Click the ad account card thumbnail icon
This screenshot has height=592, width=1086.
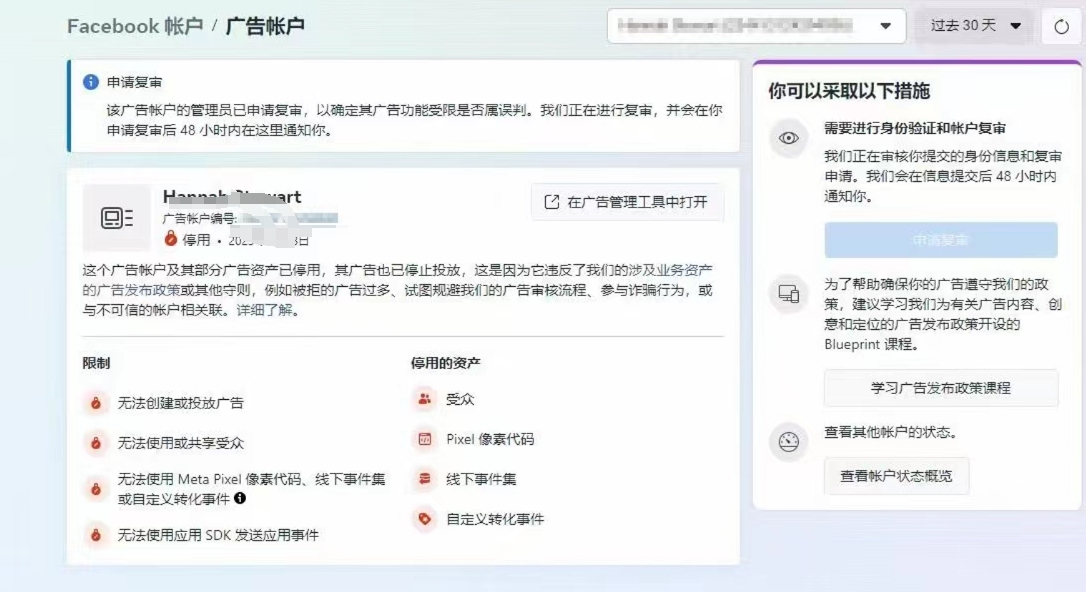(116, 218)
